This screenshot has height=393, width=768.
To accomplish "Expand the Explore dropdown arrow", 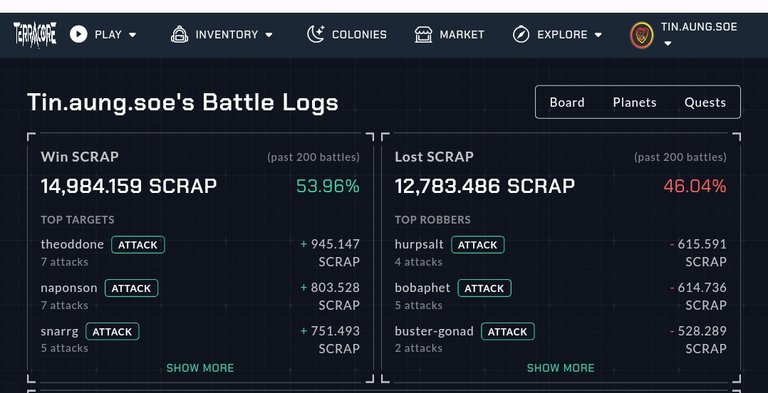I will pyautogui.click(x=598, y=35).
